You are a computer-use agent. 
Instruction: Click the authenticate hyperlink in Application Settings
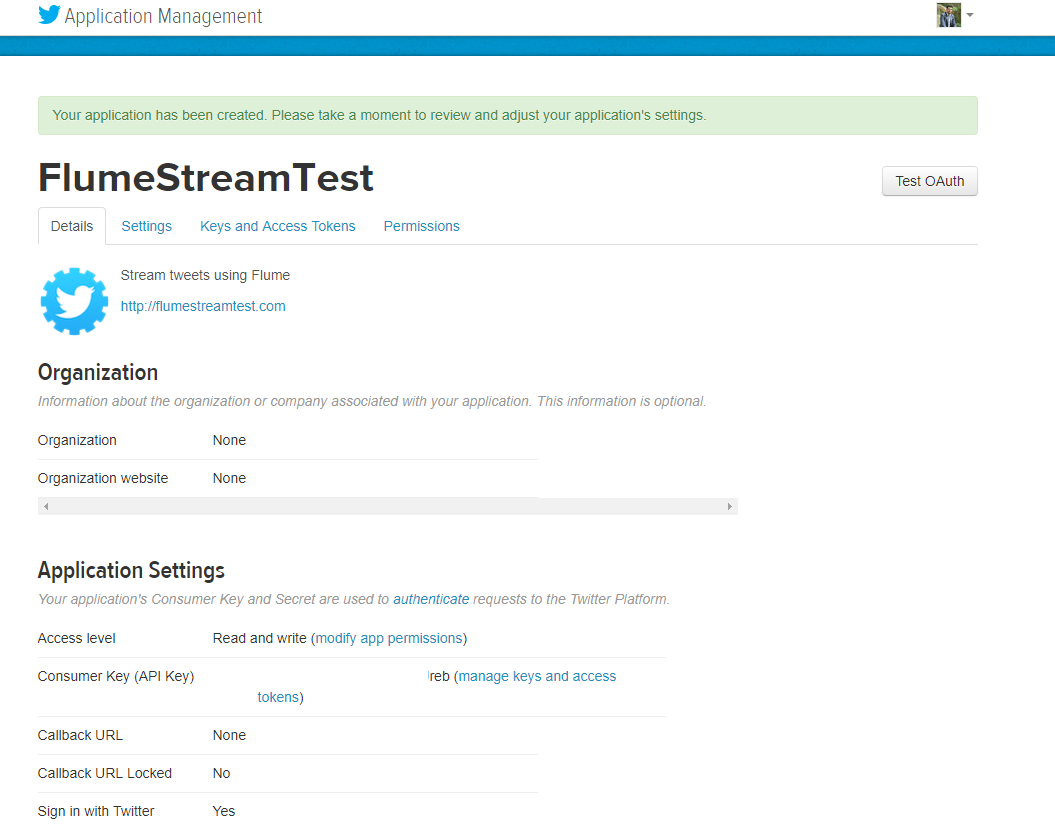[x=431, y=598]
